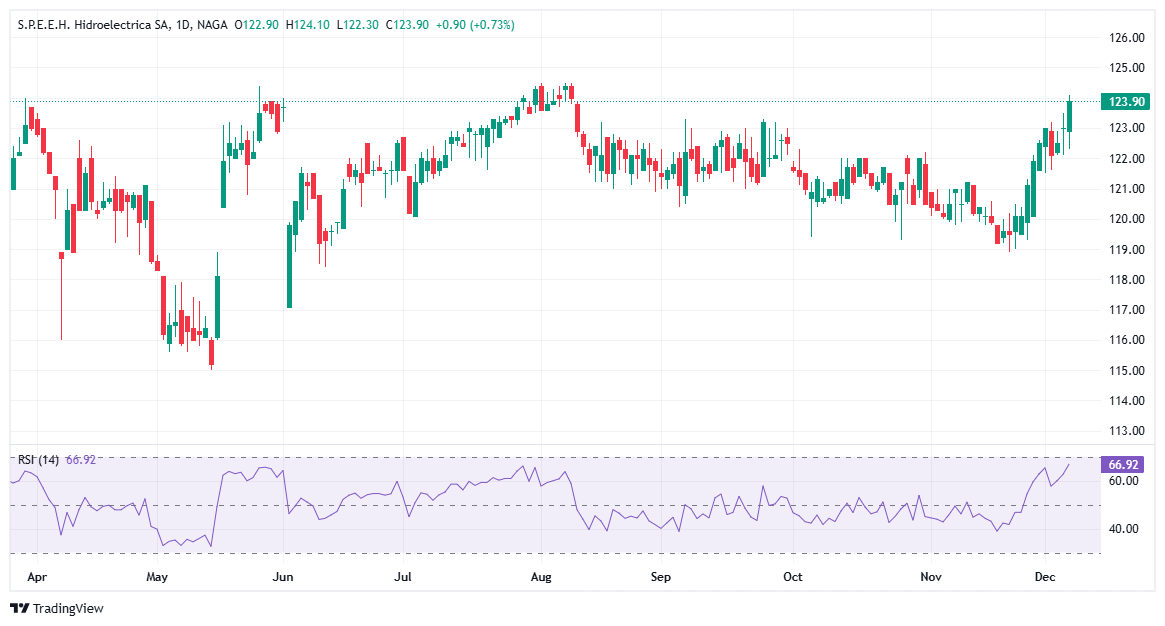Viewport: 1165px width, 626px height.
Task: Click the 126.00 price axis label
Action: coord(1126,38)
